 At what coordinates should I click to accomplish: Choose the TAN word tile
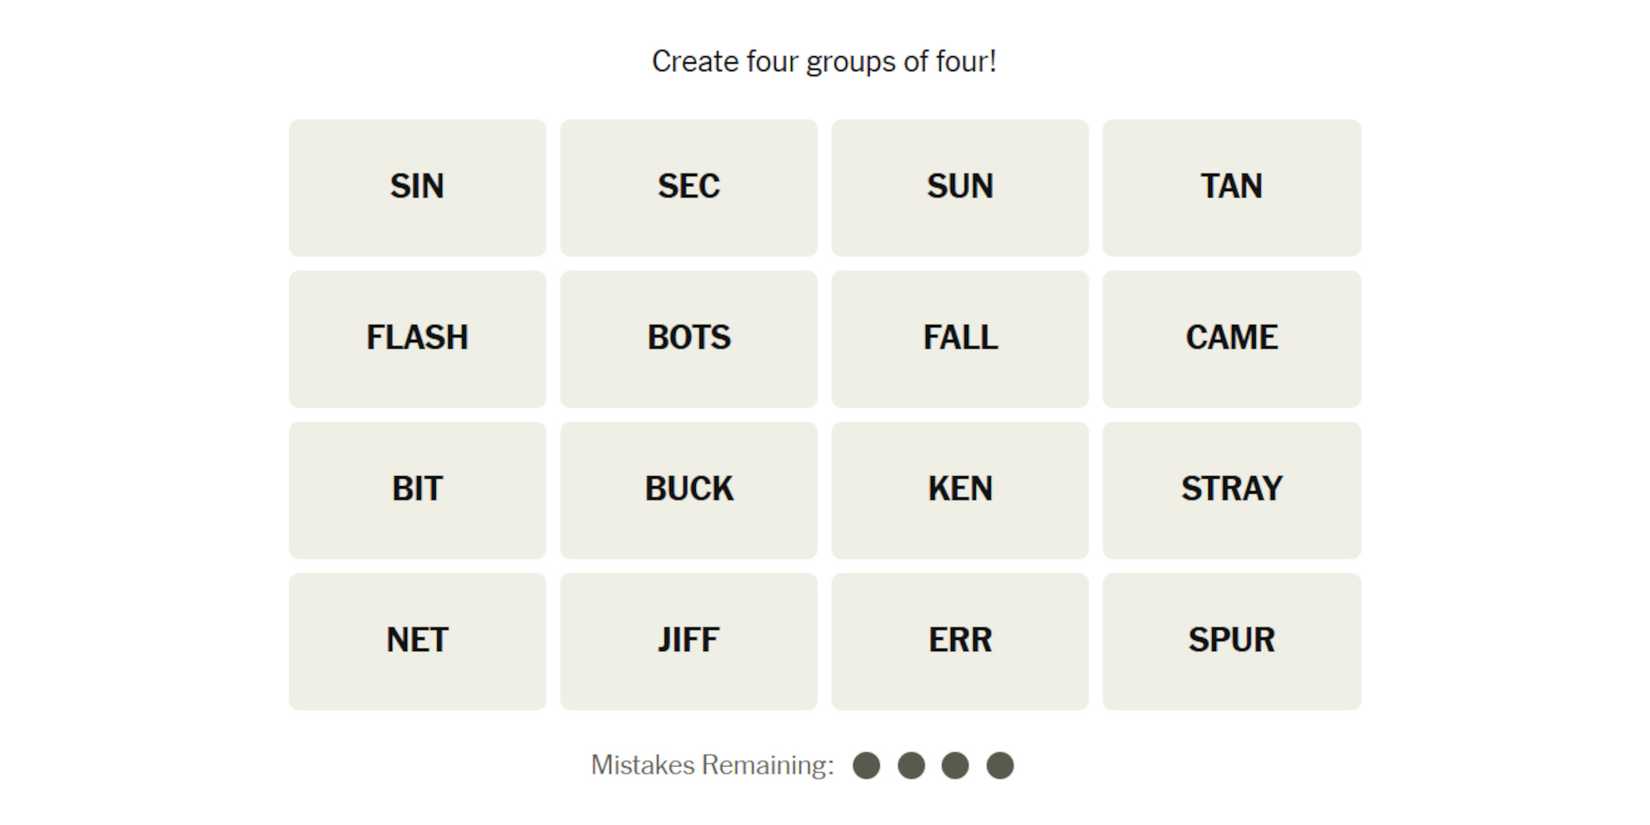[x=1231, y=187]
